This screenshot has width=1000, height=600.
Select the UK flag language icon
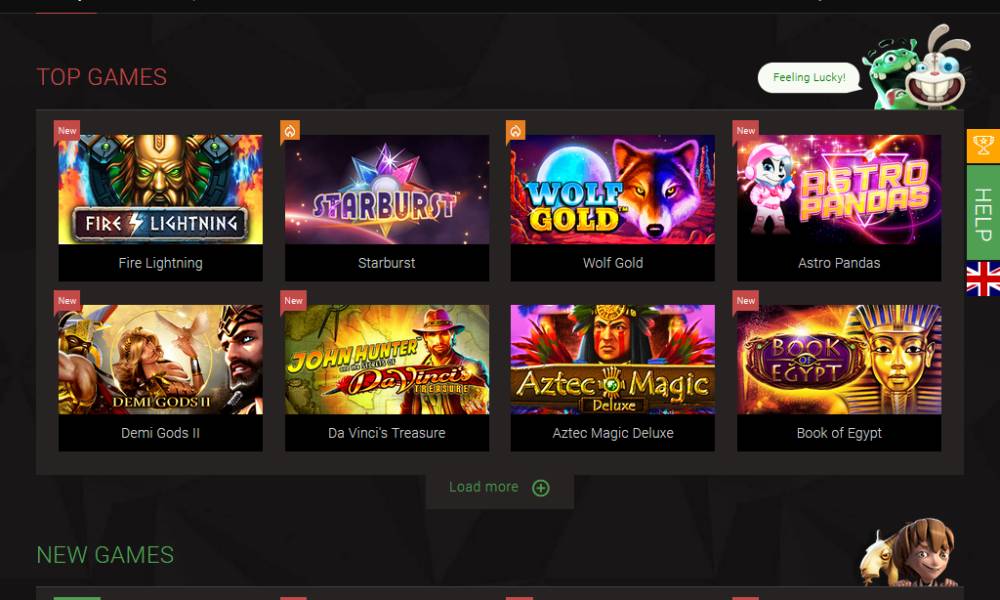pyautogui.click(x=983, y=279)
